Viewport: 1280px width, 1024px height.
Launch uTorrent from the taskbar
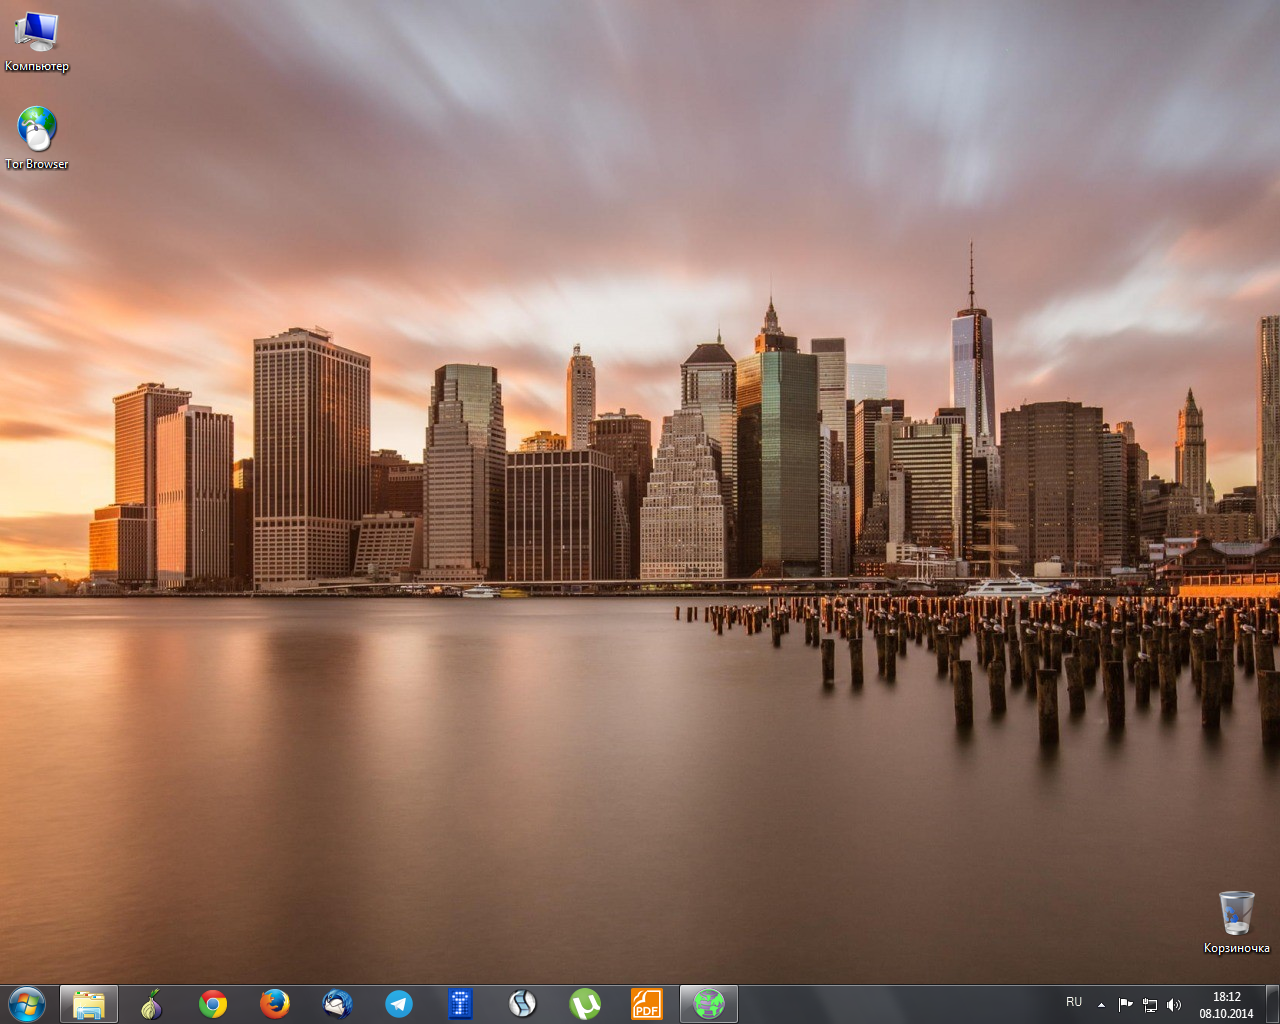[x=585, y=1004]
